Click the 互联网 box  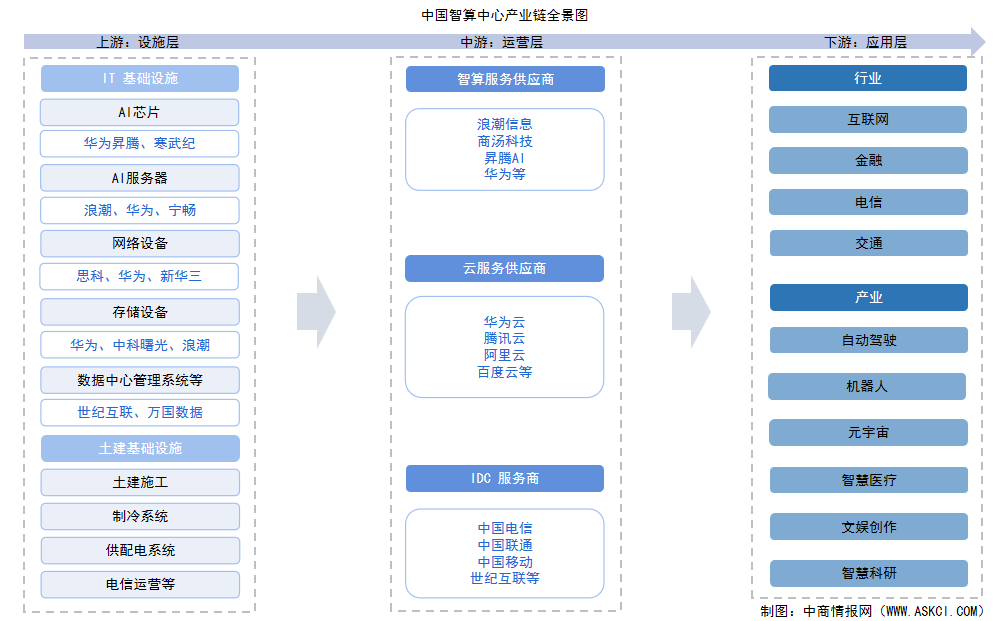click(x=868, y=120)
